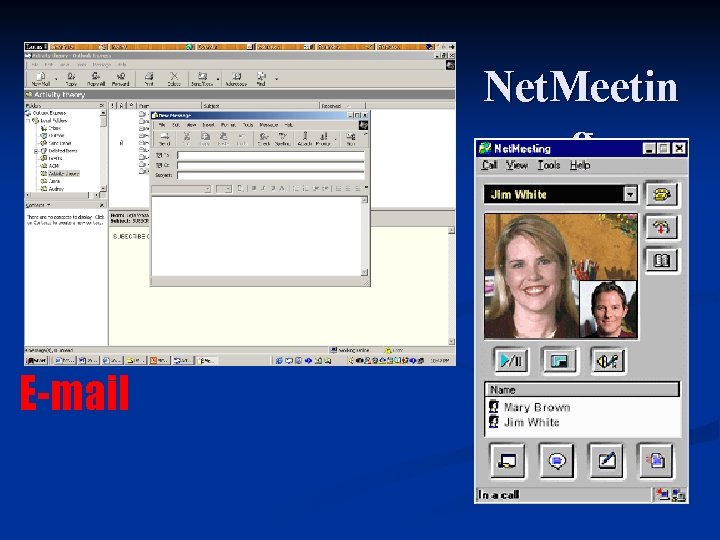This screenshot has width=720, height=540.
Task: Click the main video of the woman
Action: [533, 276]
